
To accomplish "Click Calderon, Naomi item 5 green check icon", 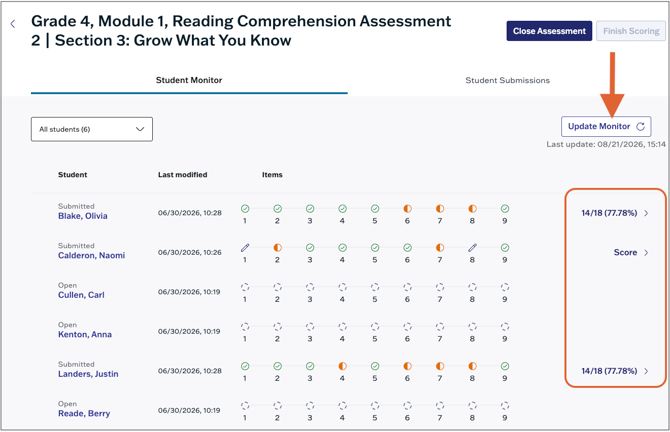I will [375, 247].
